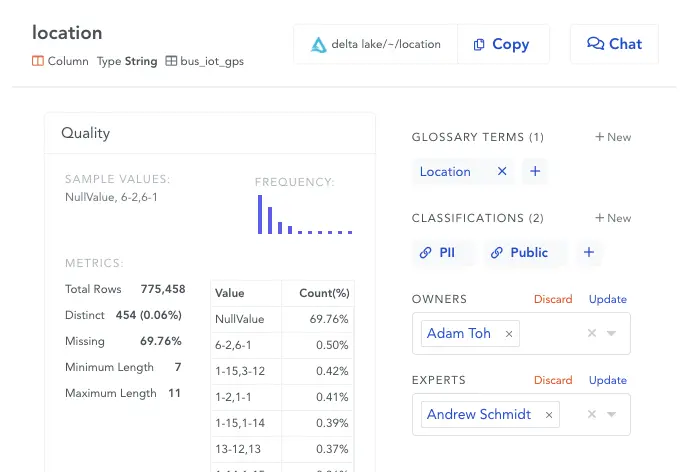
Task: Click the Chat speech bubbles icon
Action: (595, 43)
